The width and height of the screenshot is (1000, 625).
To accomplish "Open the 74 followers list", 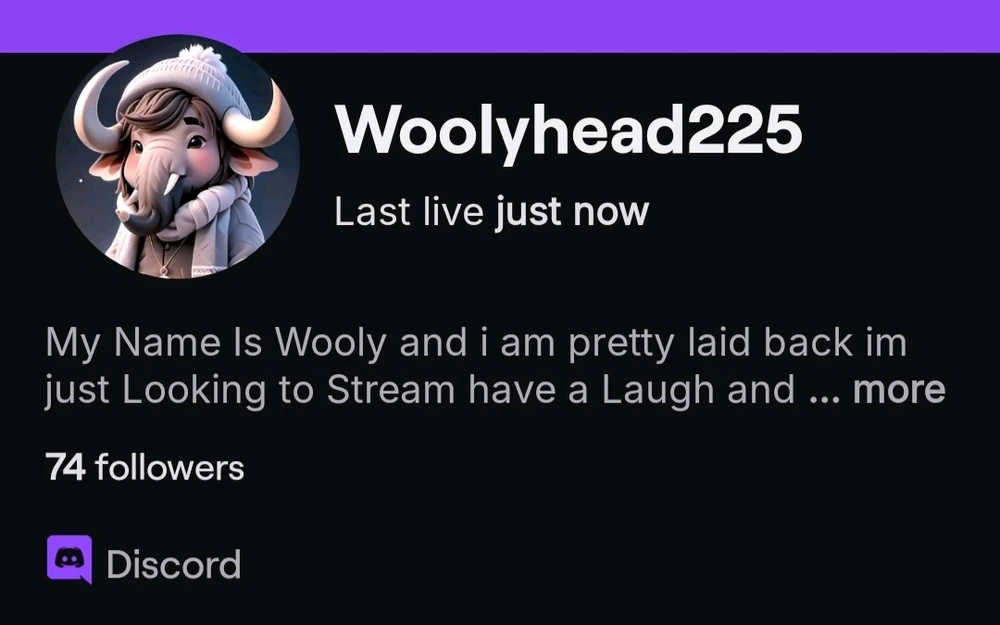I will pos(145,467).
